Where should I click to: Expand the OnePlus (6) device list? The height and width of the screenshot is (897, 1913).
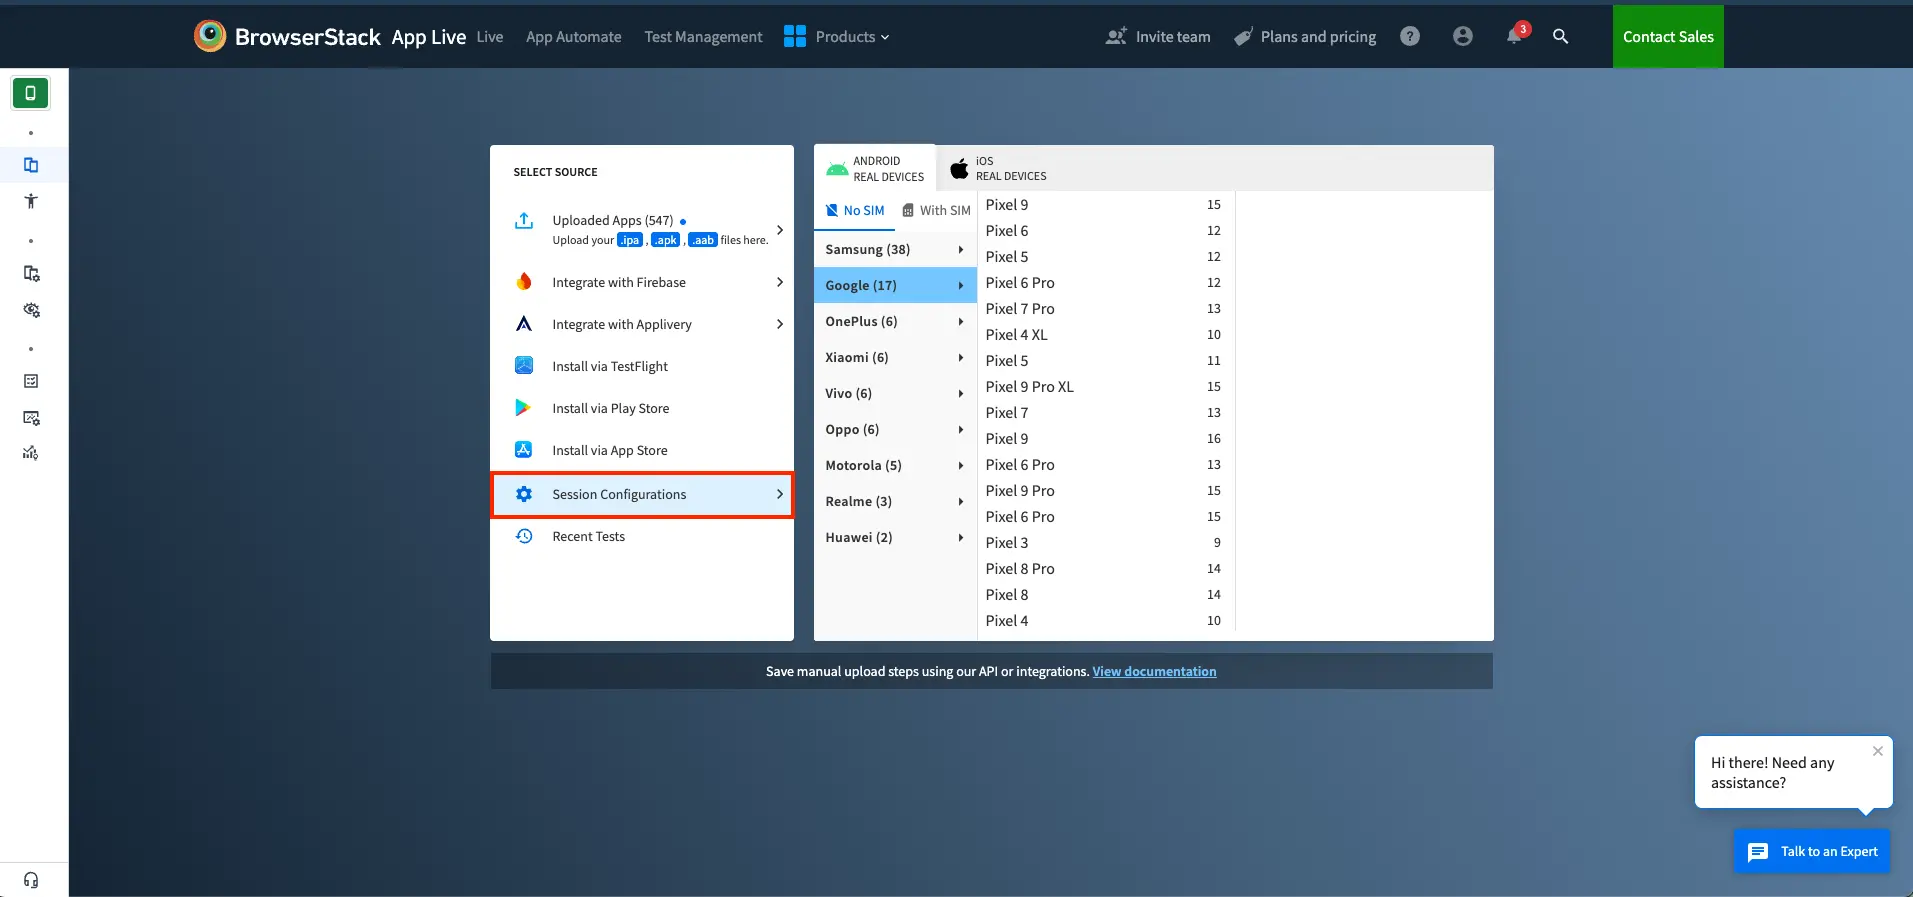point(894,322)
